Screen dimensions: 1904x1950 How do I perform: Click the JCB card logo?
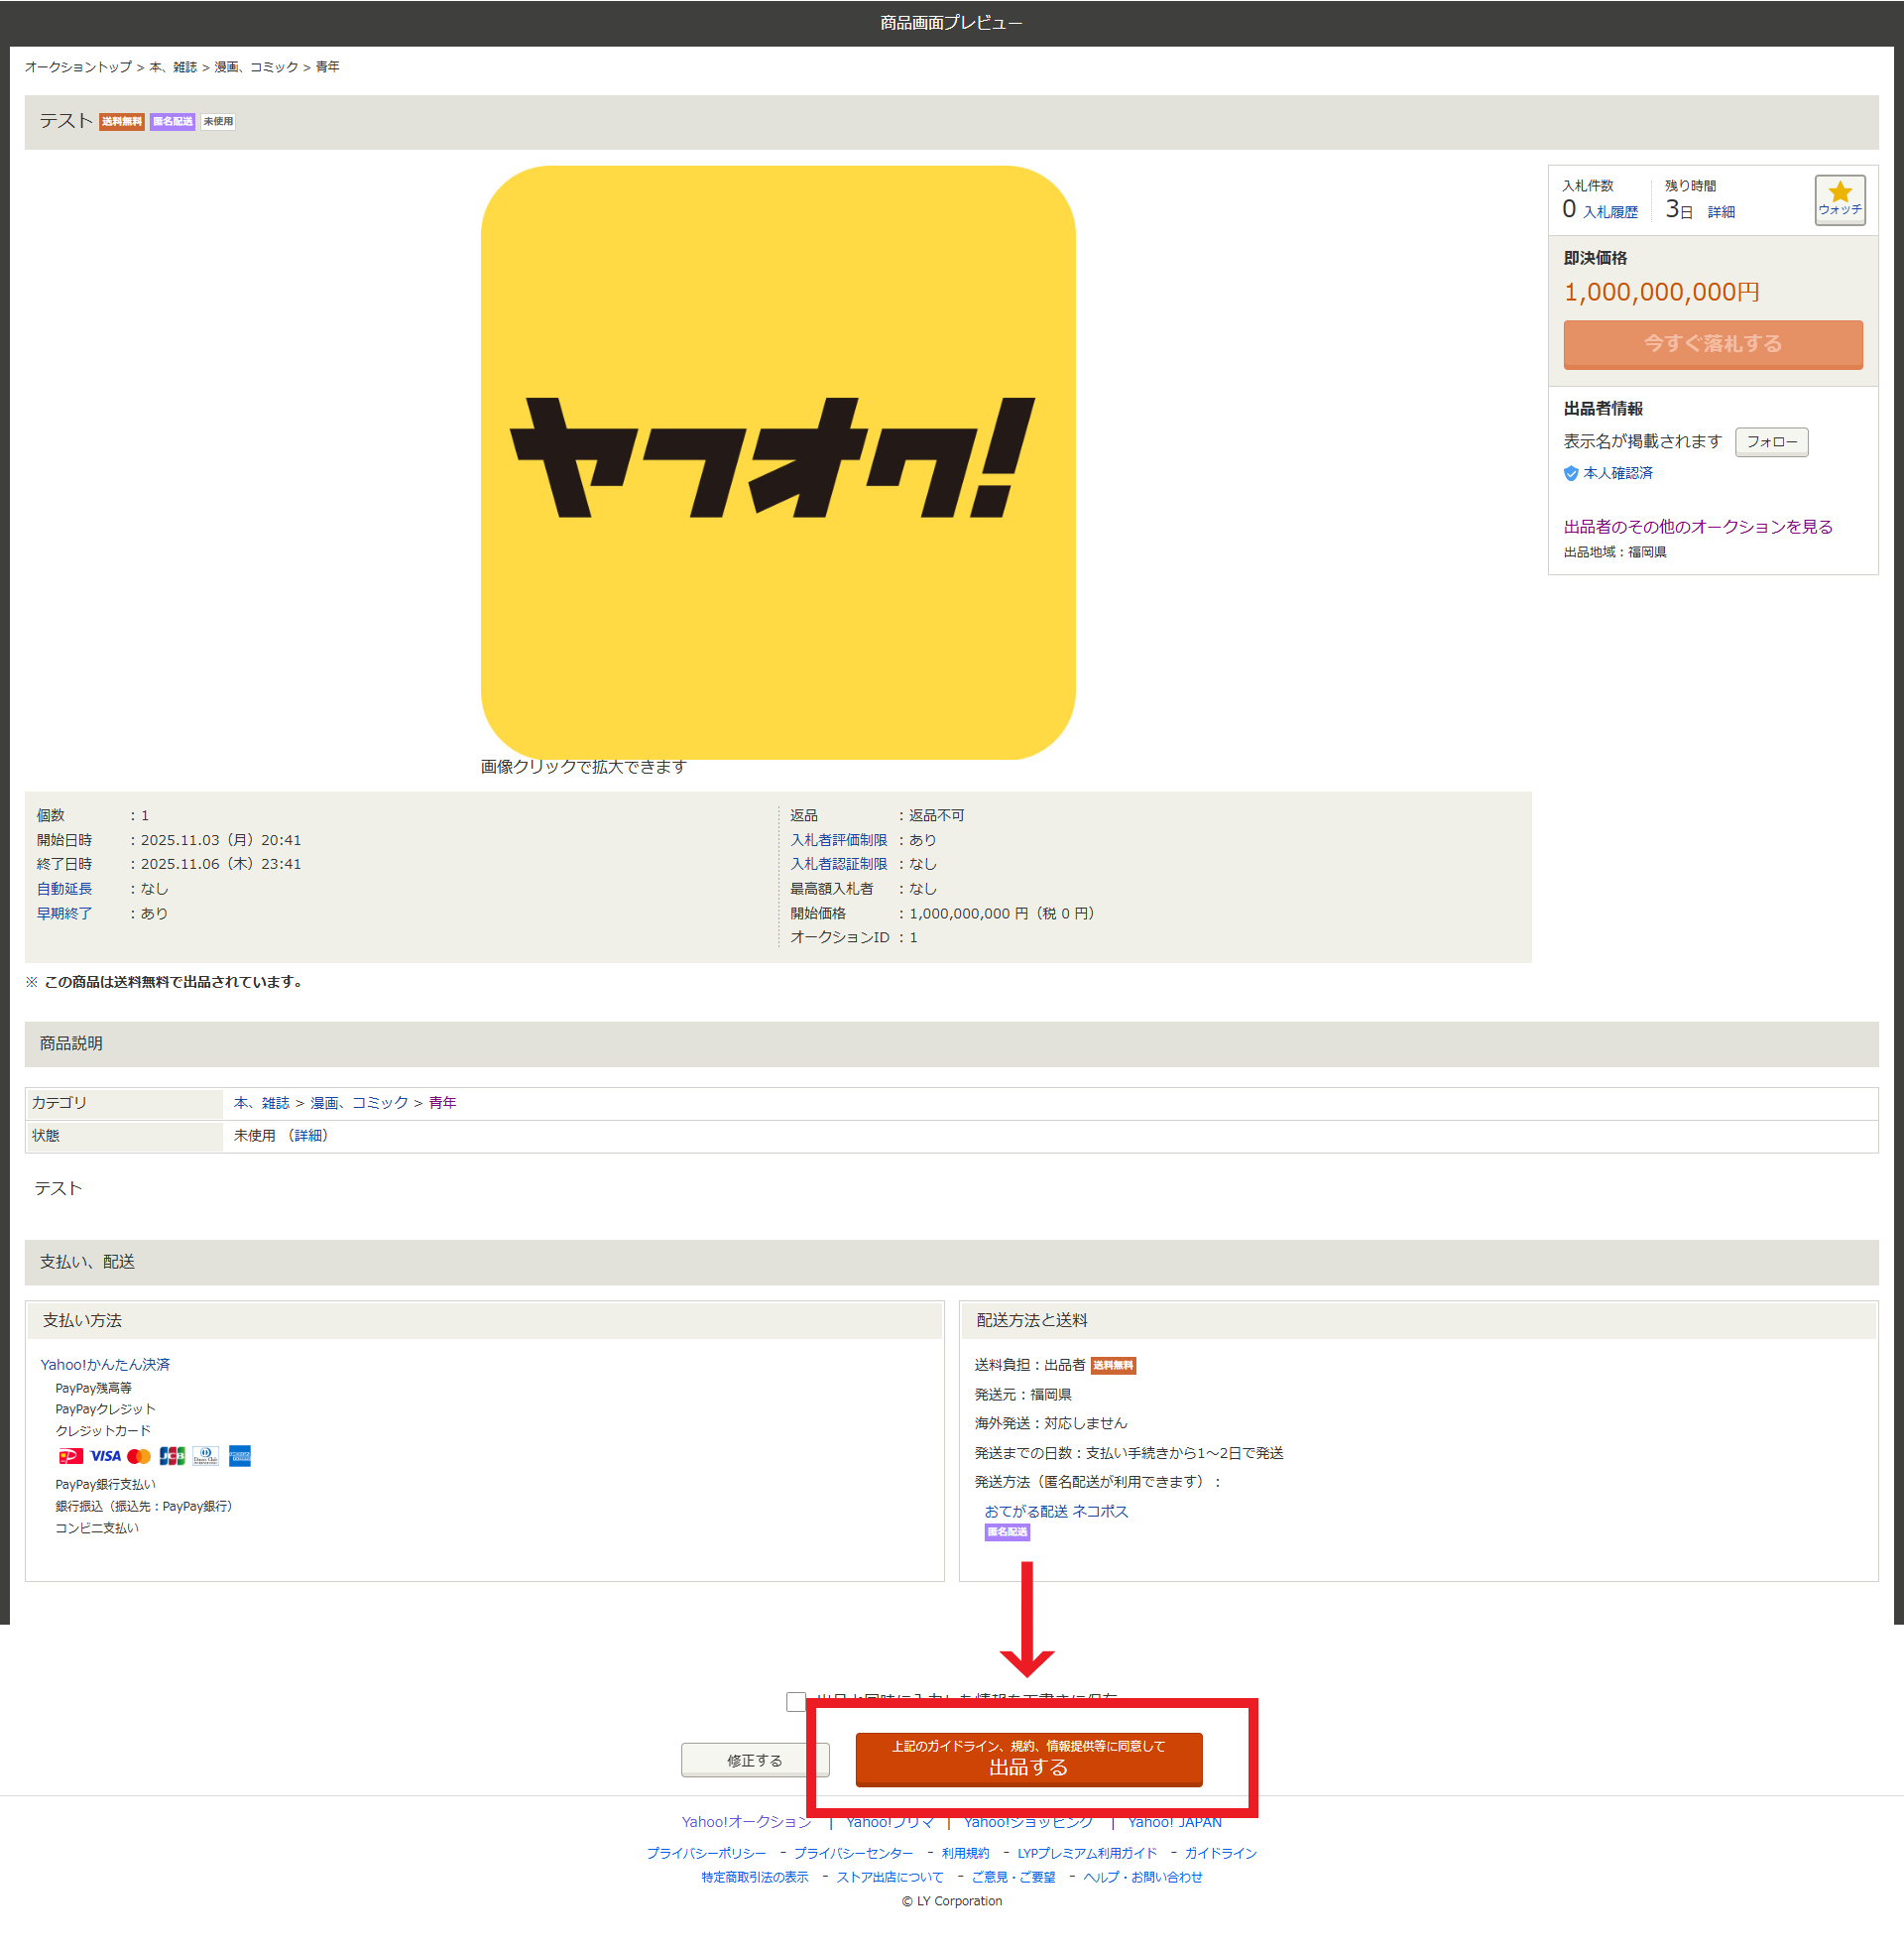tap(172, 1456)
